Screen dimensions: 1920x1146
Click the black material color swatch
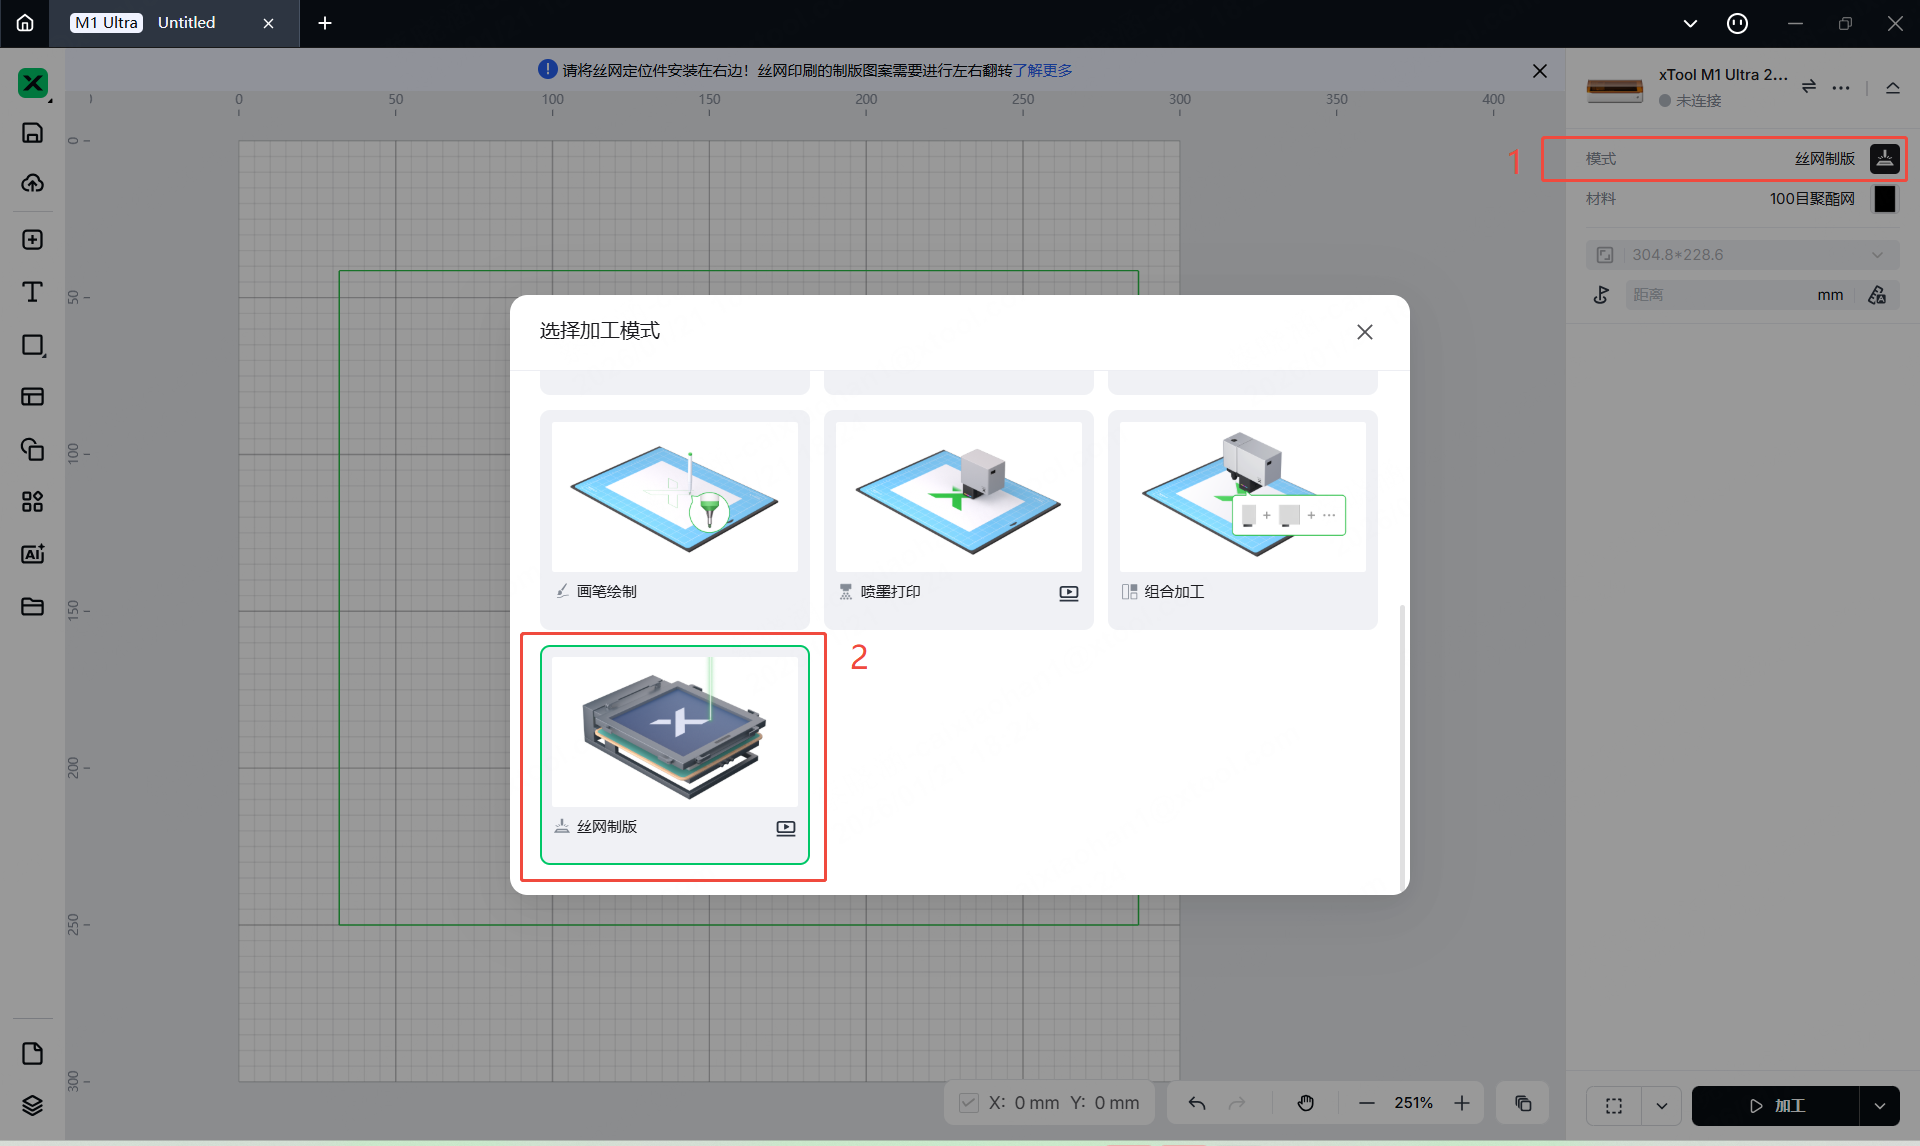pos(1884,199)
